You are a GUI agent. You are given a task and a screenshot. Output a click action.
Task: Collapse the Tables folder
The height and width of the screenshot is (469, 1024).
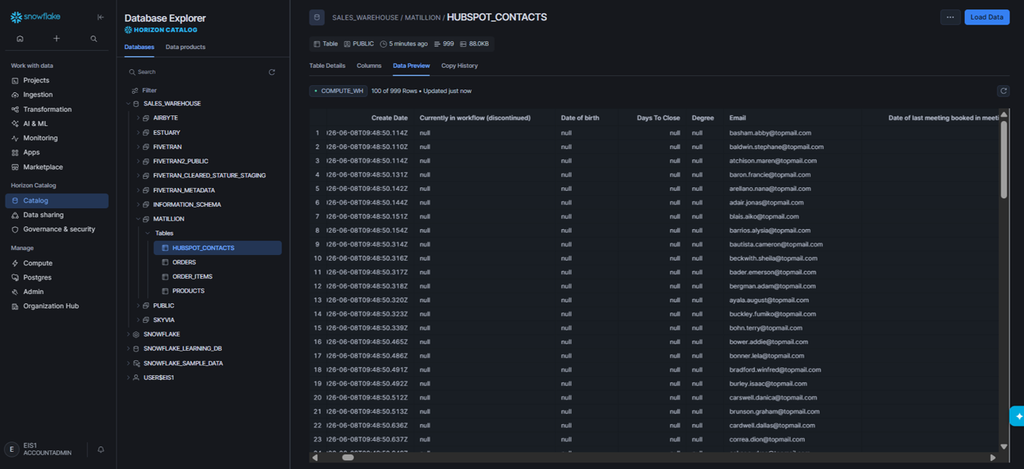(x=148, y=233)
